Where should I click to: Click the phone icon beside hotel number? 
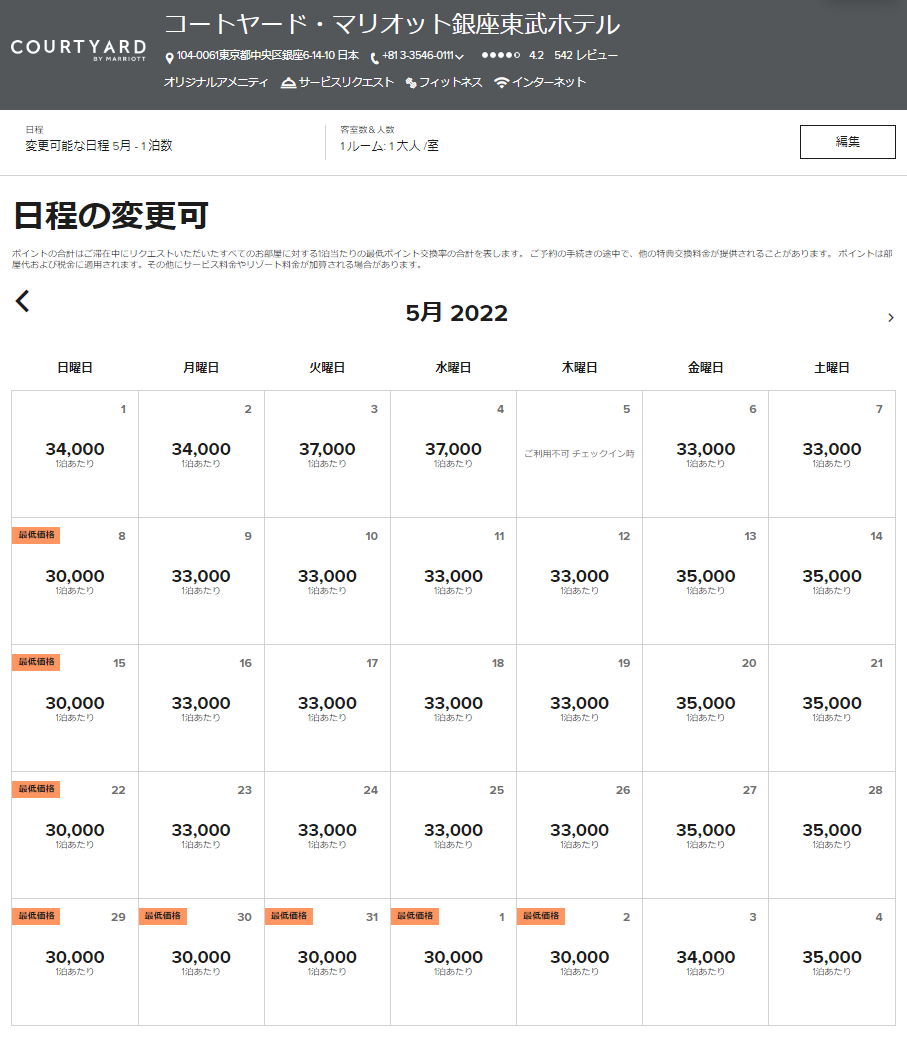tap(374, 58)
